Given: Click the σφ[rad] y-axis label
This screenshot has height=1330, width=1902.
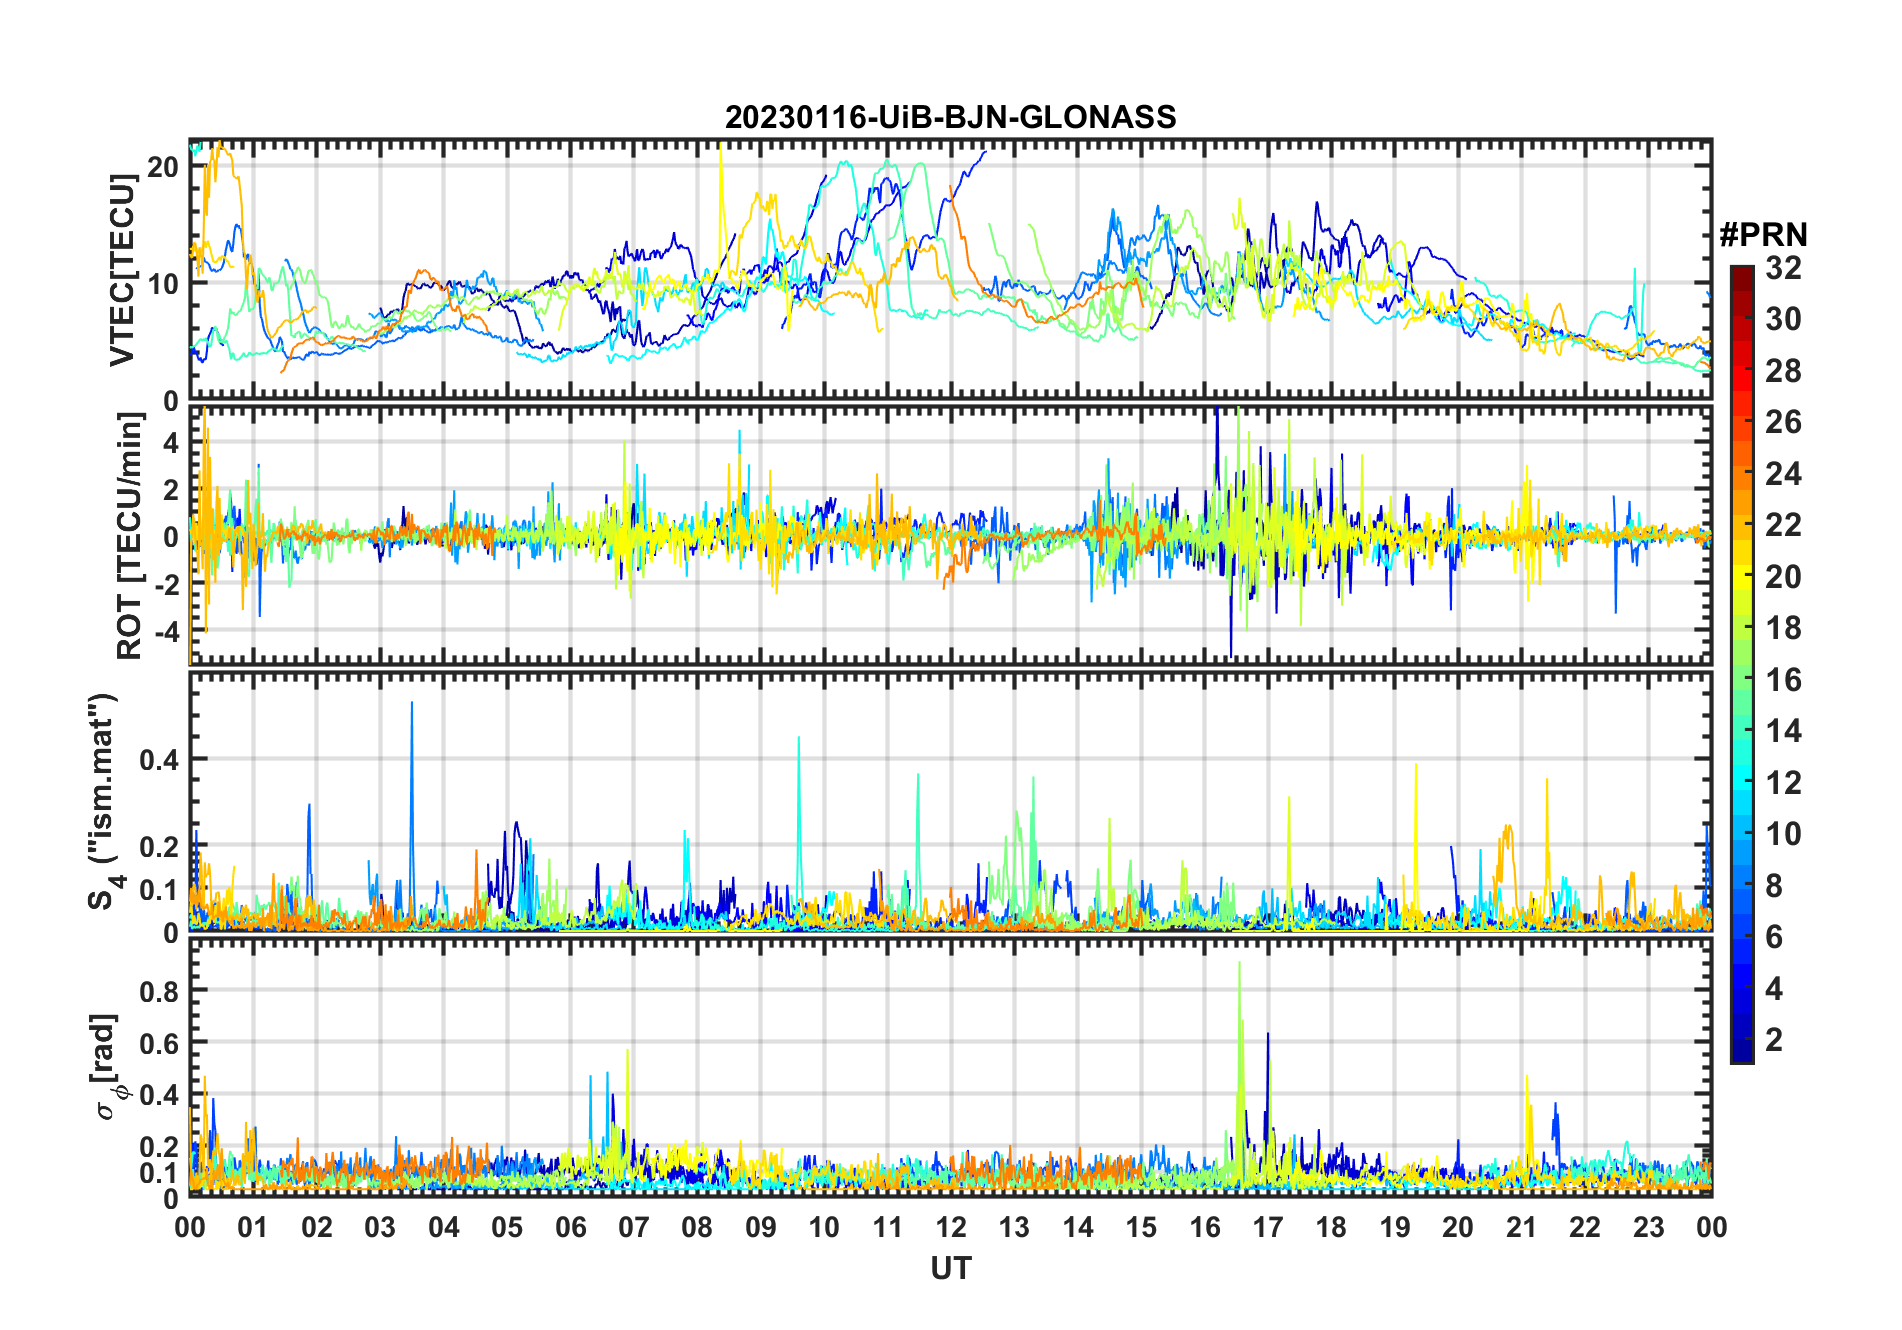Looking at the screenshot, I should tap(108, 1066).
